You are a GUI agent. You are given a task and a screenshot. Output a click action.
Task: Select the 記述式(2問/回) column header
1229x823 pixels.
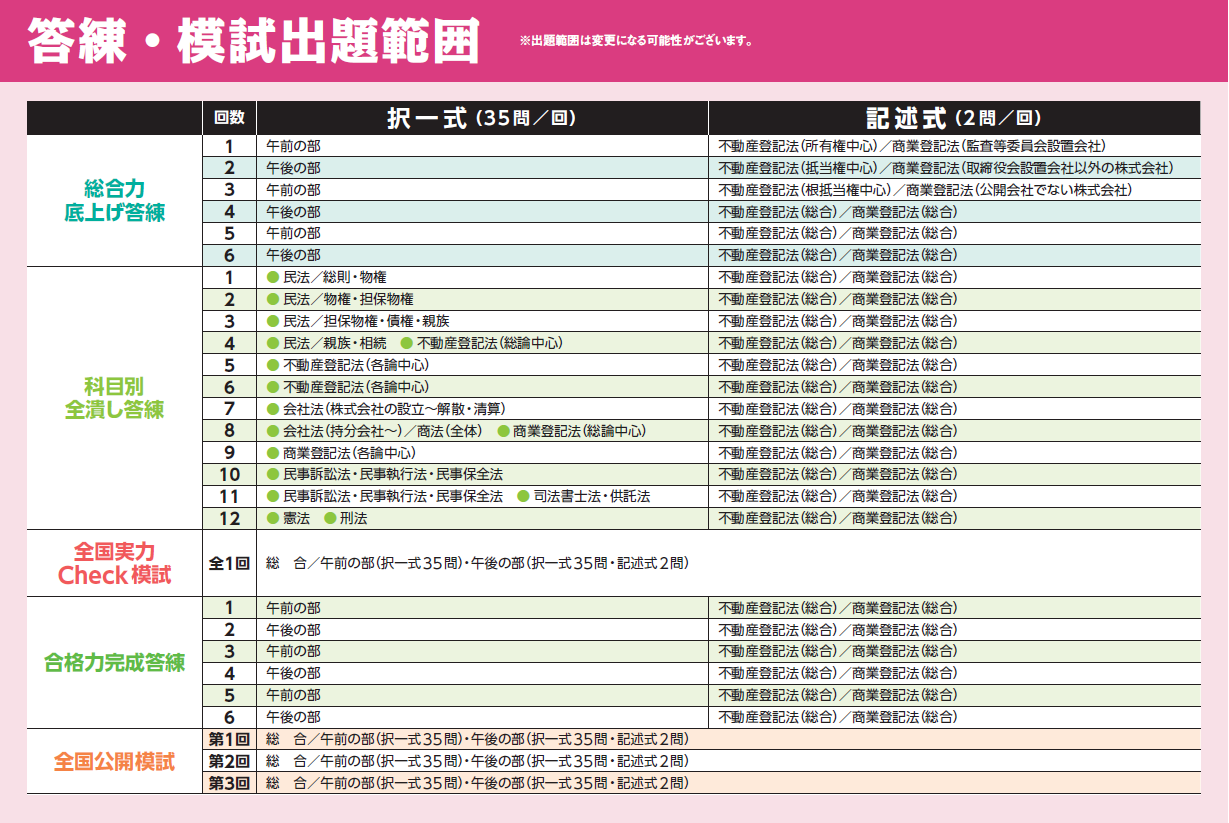point(953,118)
